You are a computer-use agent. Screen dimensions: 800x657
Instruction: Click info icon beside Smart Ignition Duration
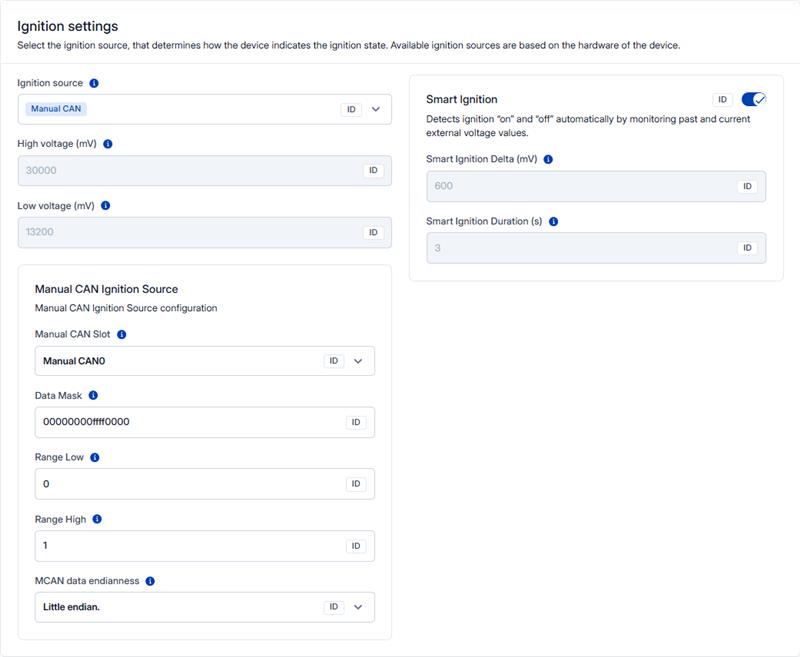pyautogui.click(x=553, y=221)
